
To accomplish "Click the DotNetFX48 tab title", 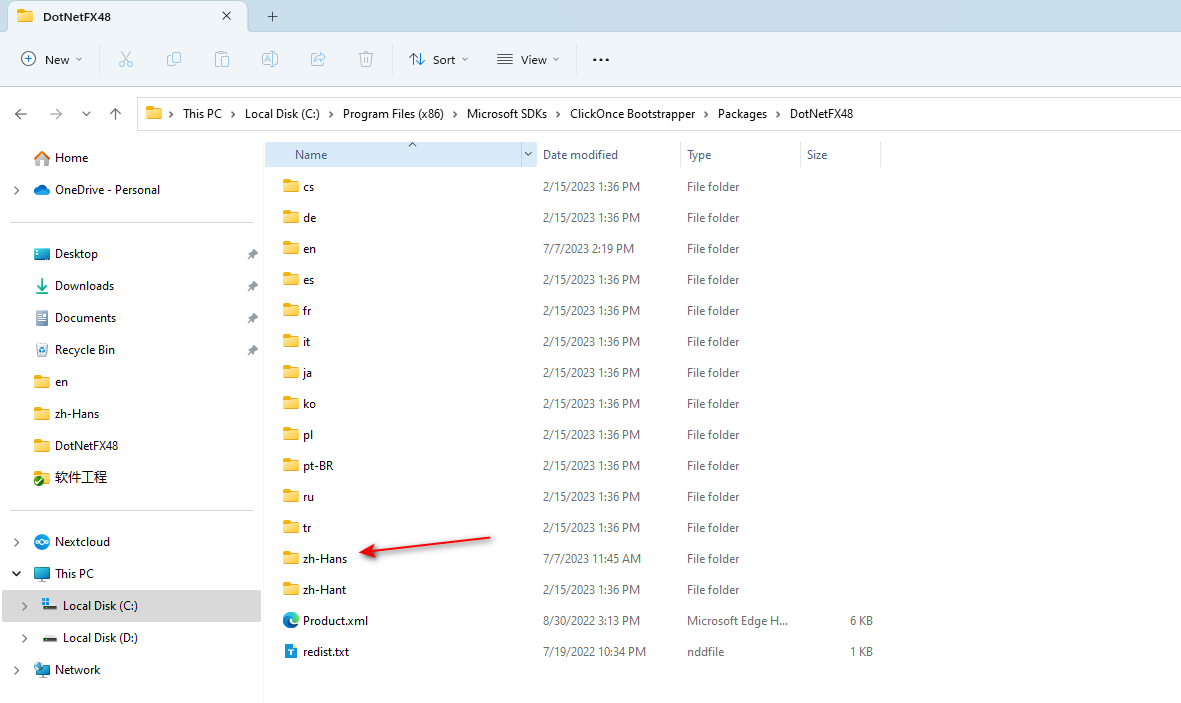I will (x=77, y=17).
